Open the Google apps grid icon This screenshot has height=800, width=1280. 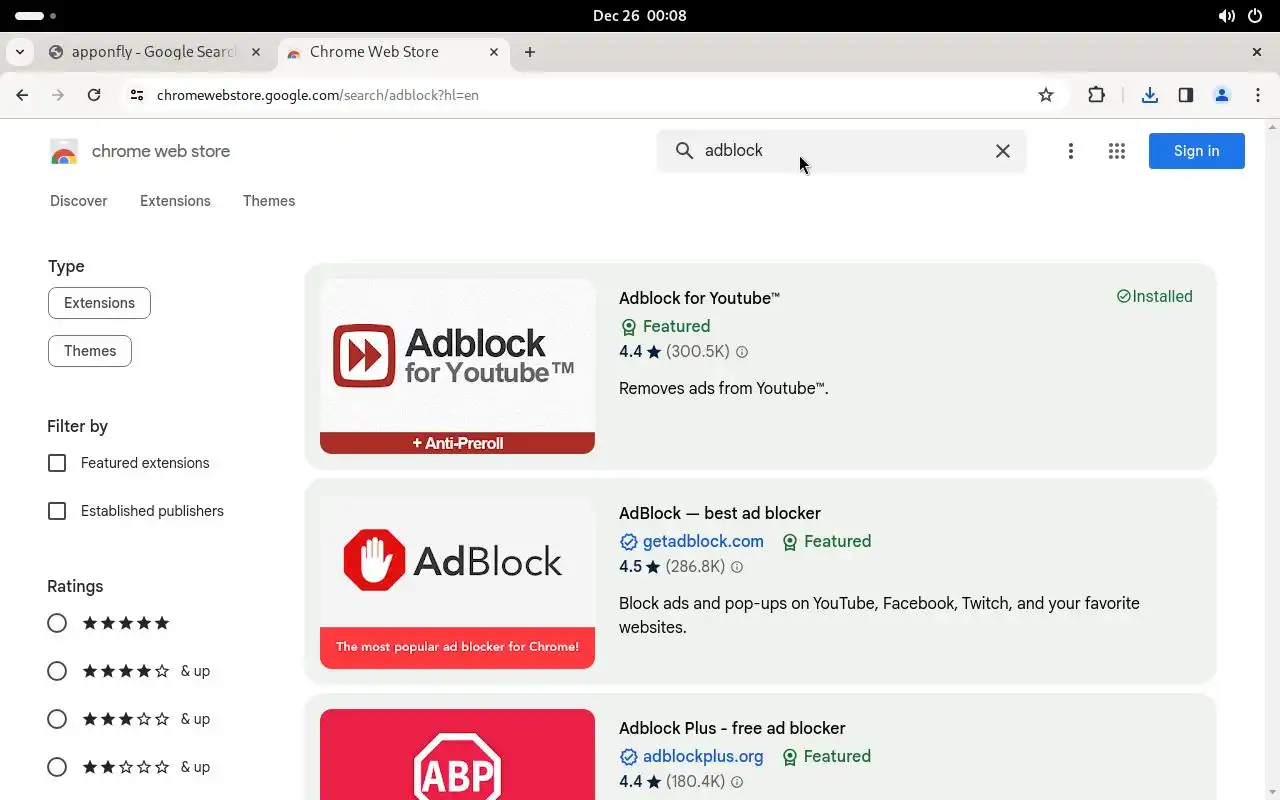click(1117, 151)
